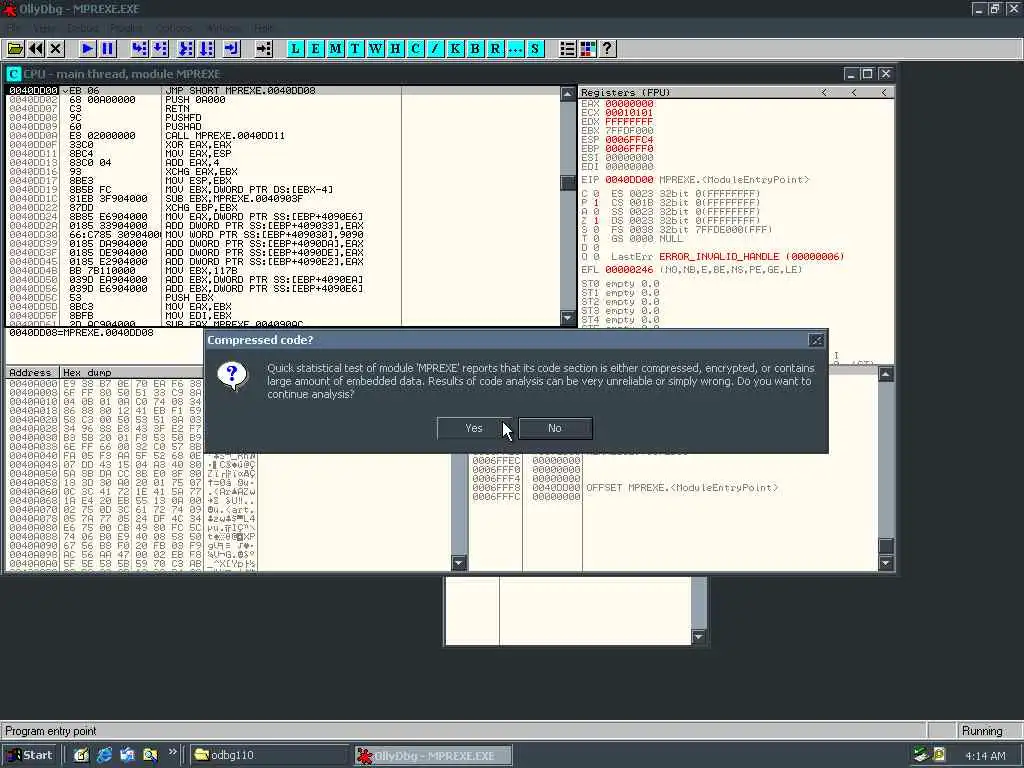Click Address column header in dump
Viewport: 1024px width, 768px height.
coord(32,372)
